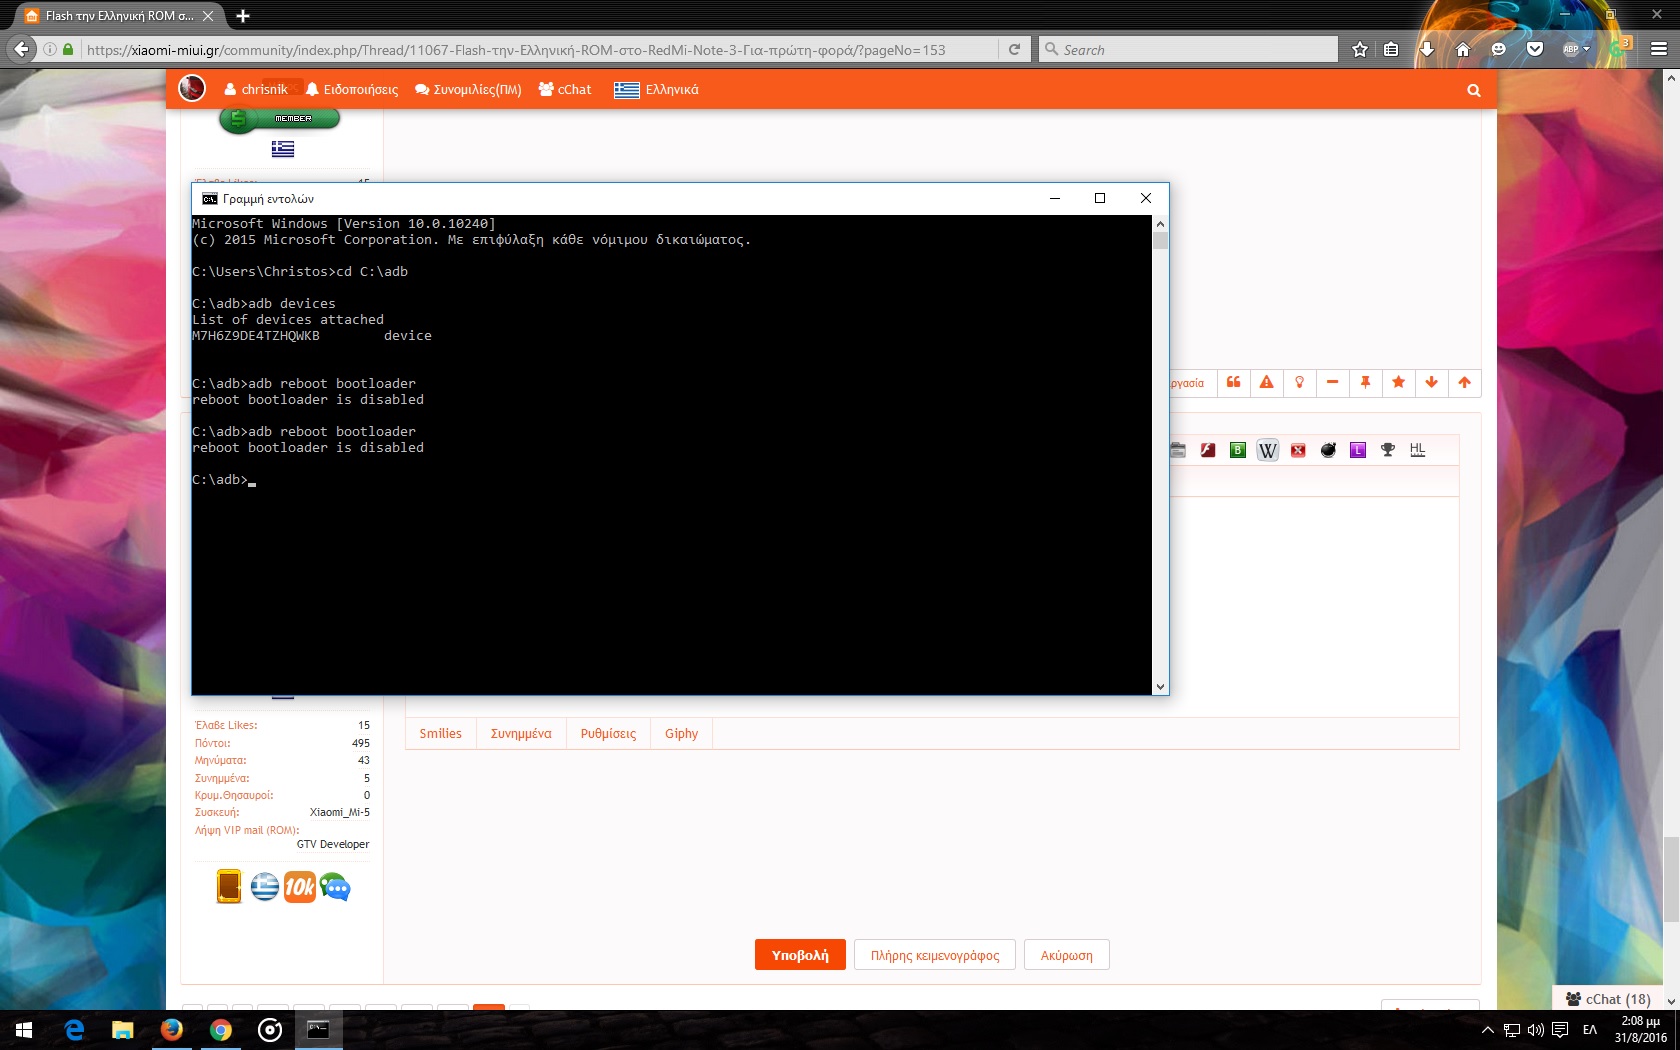The height and width of the screenshot is (1050, 1680).
Task: Show hidden system tray icons
Action: click(x=1487, y=1030)
